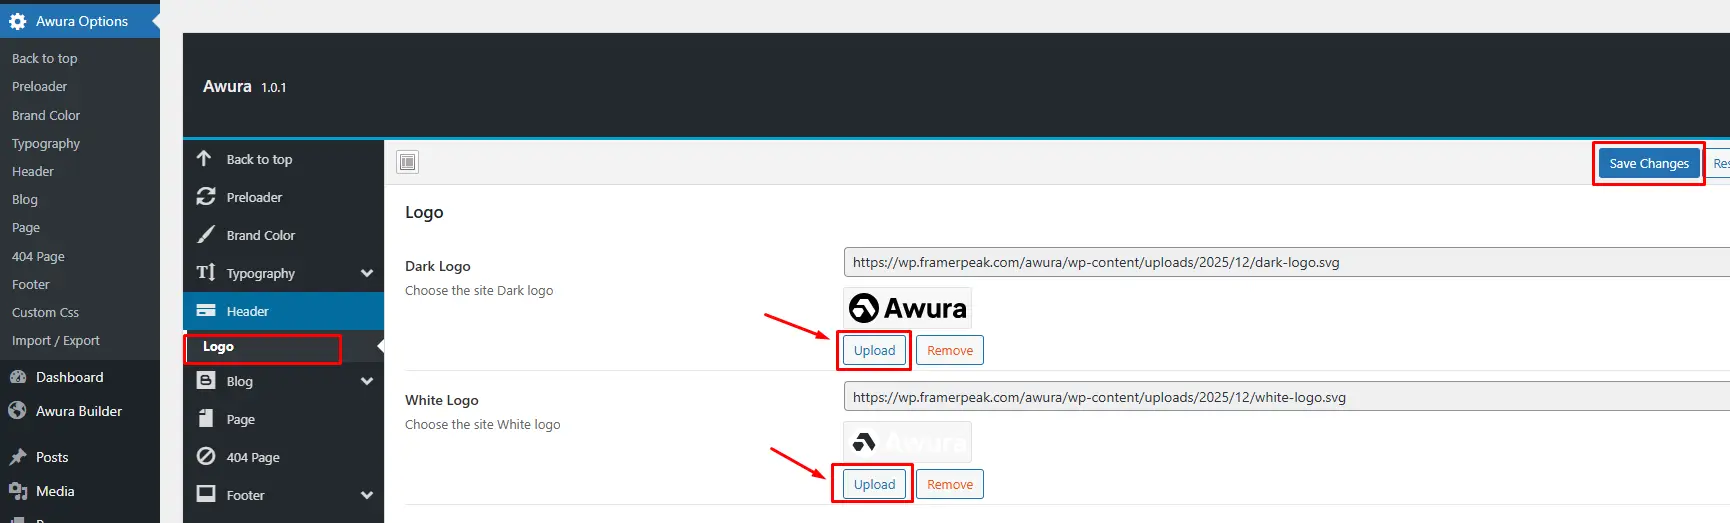Upload a new Dark Logo image

pos(874,350)
